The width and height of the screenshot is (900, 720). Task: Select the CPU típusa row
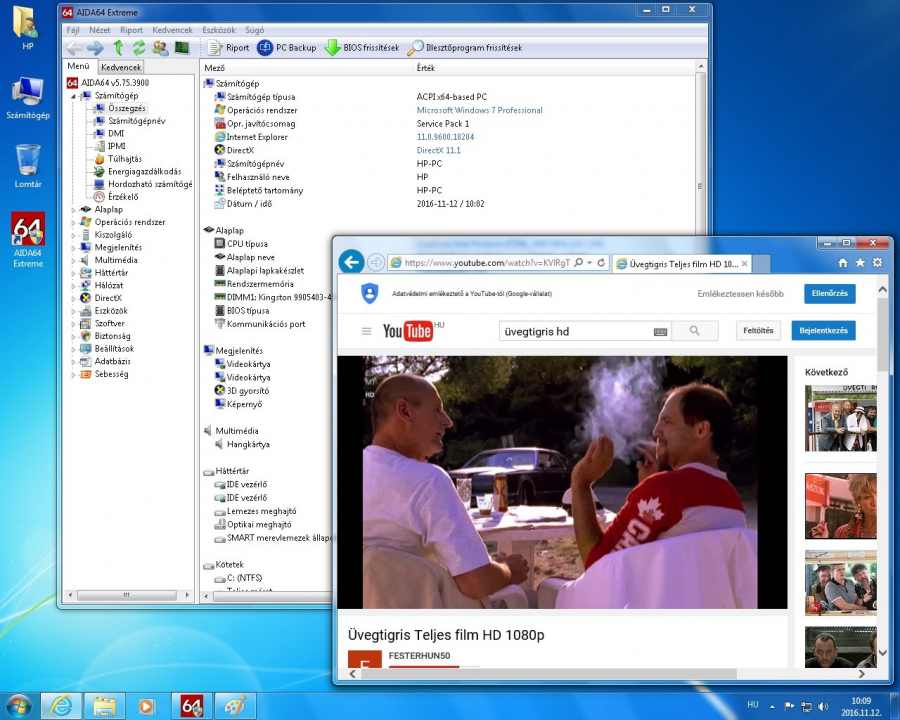tap(247, 243)
